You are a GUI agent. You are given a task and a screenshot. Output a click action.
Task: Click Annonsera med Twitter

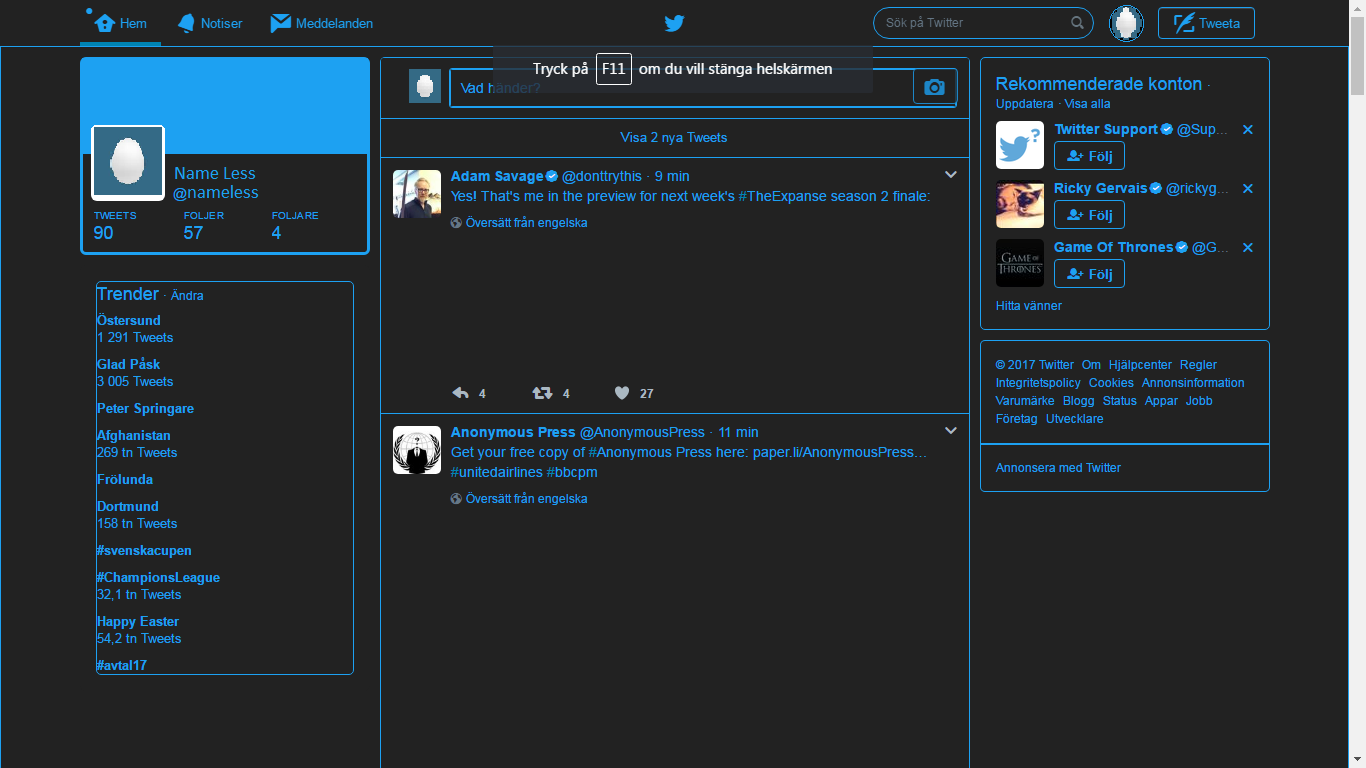coord(1058,468)
